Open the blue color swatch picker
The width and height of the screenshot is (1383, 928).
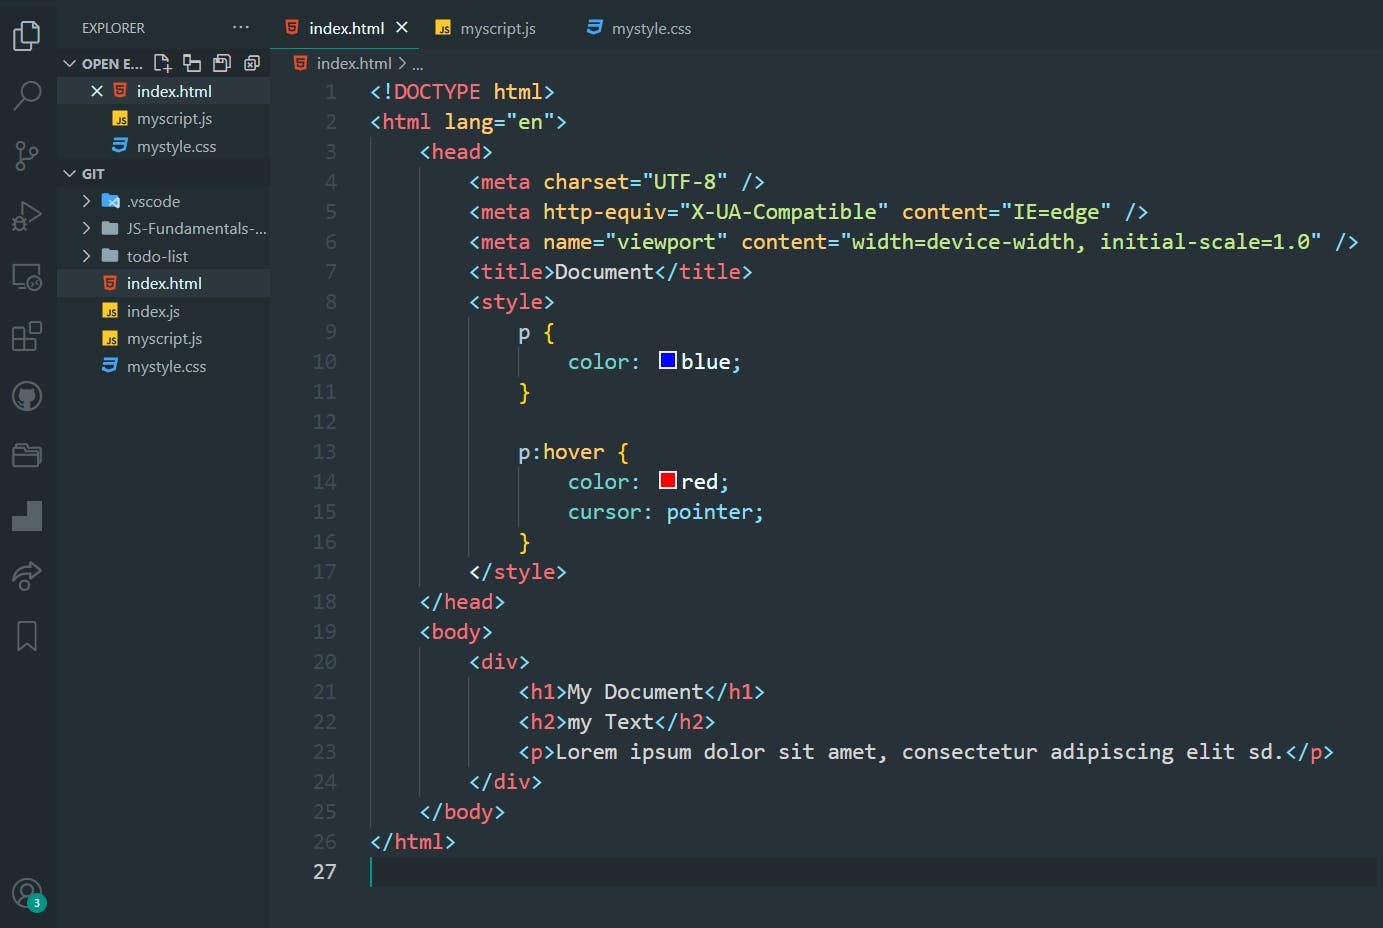[668, 360]
